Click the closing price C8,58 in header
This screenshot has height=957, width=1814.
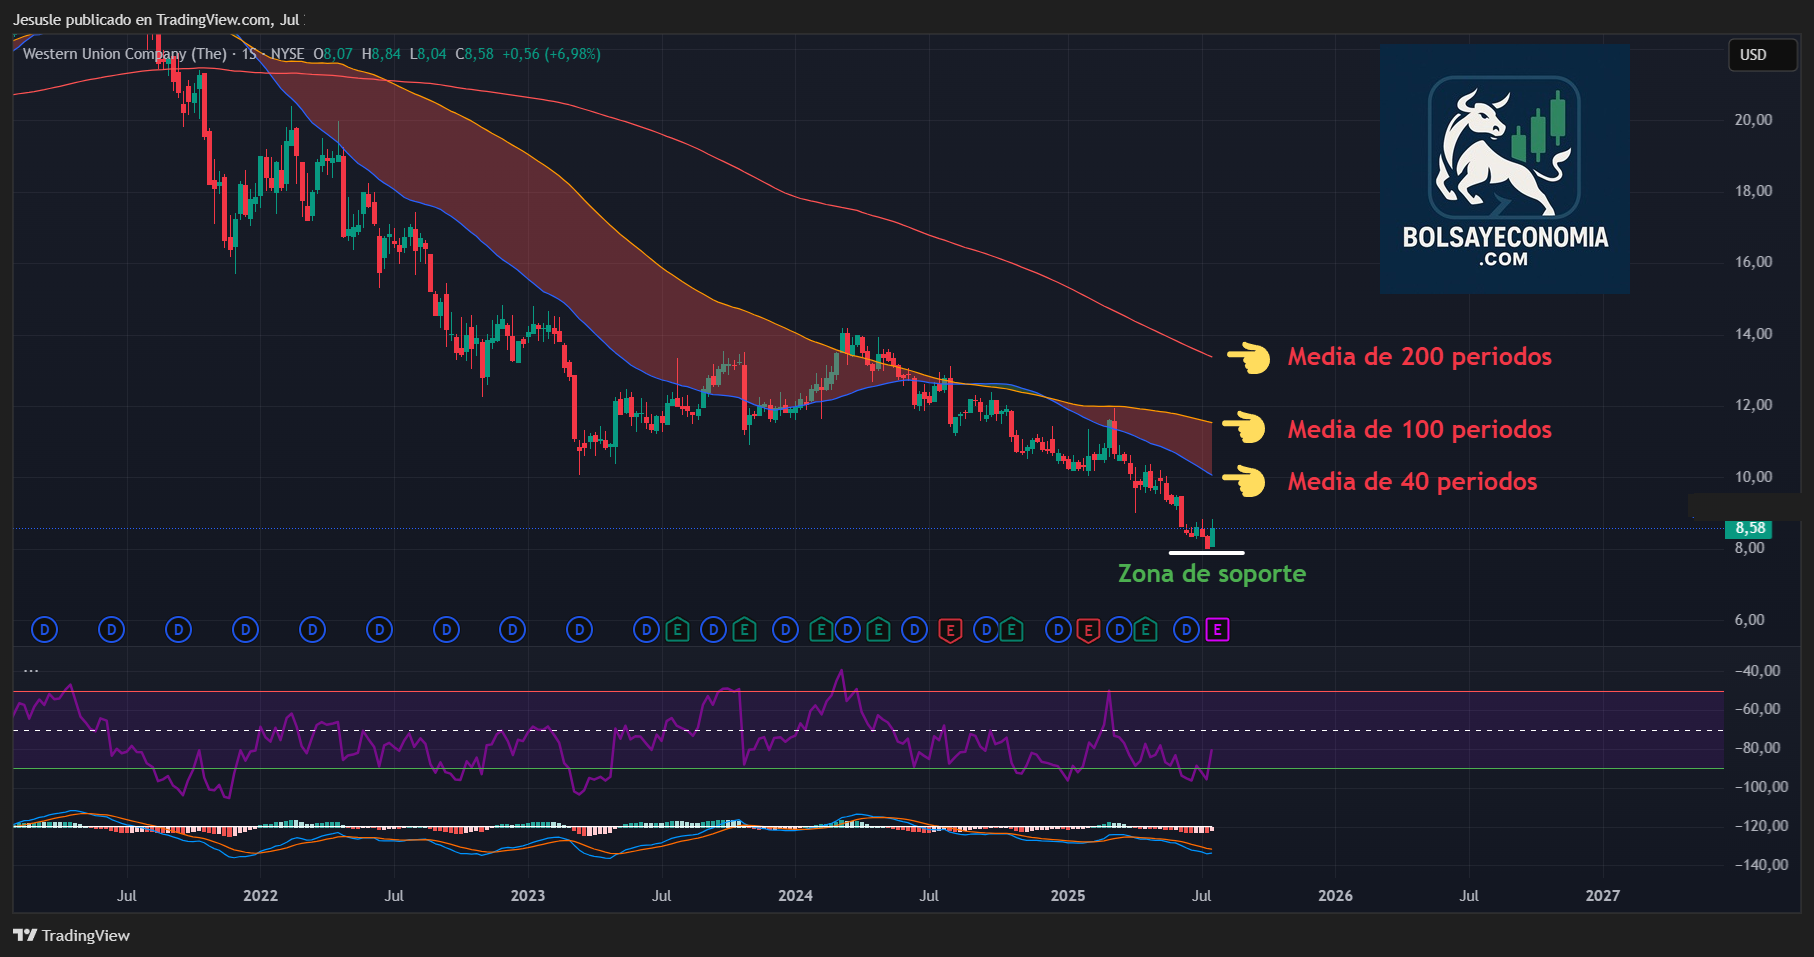(x=474, y=54)
